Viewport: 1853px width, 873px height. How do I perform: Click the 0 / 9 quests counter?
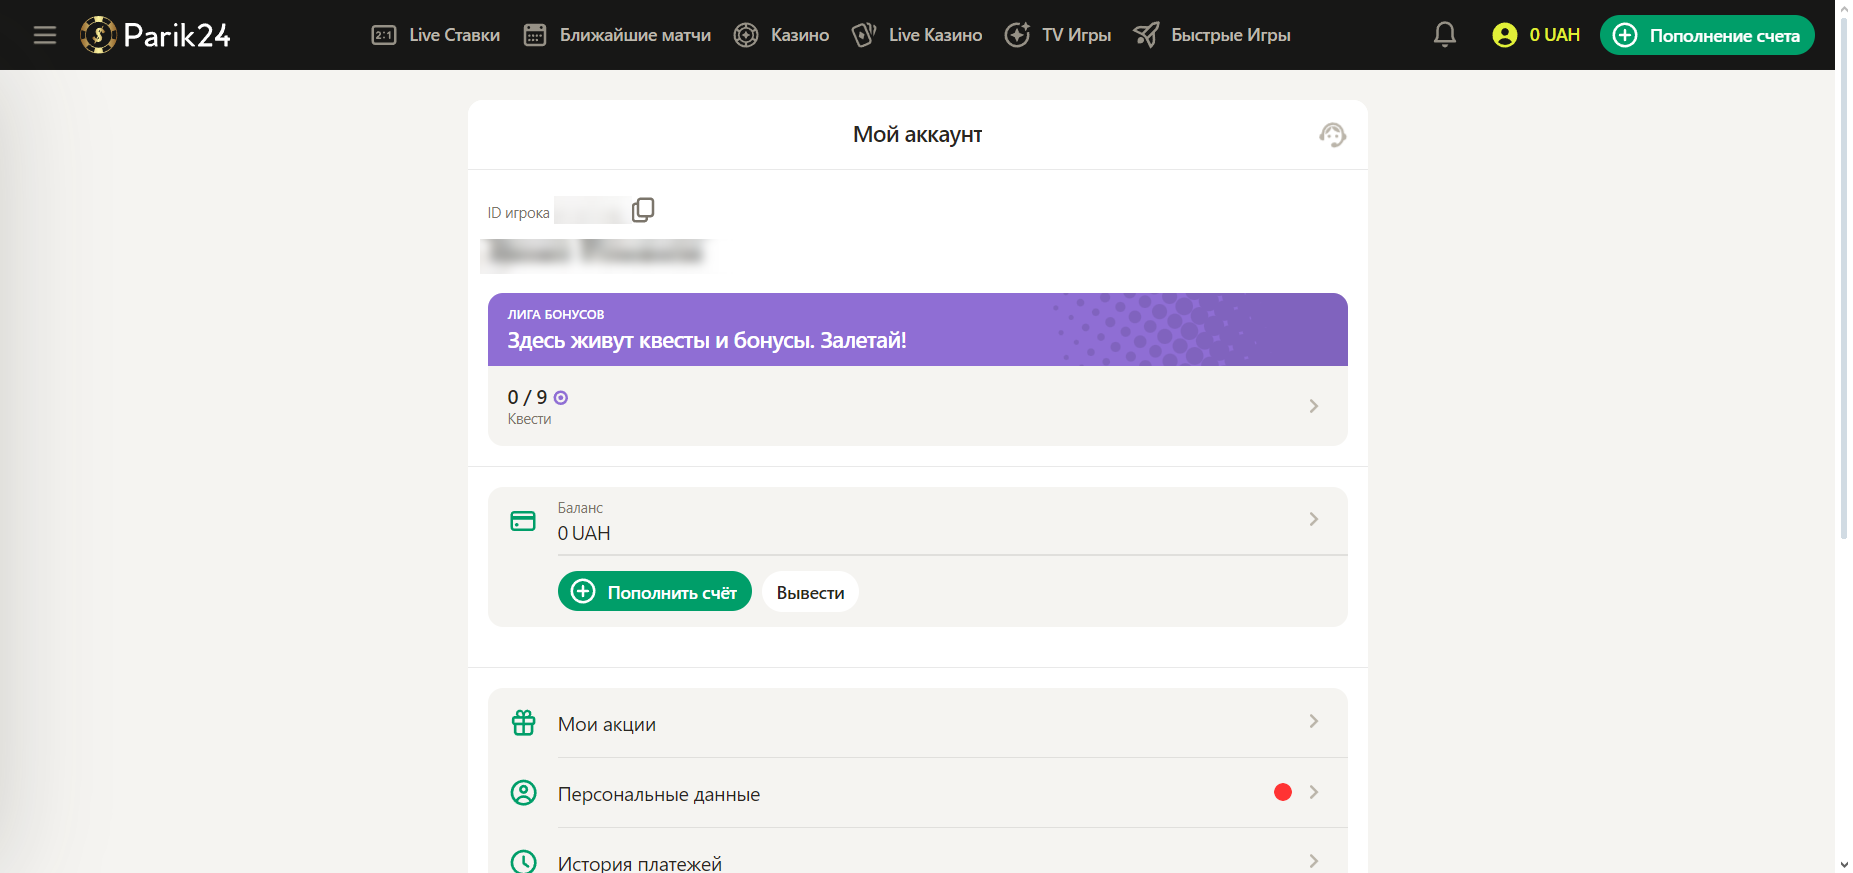click(x=537, y=397)
